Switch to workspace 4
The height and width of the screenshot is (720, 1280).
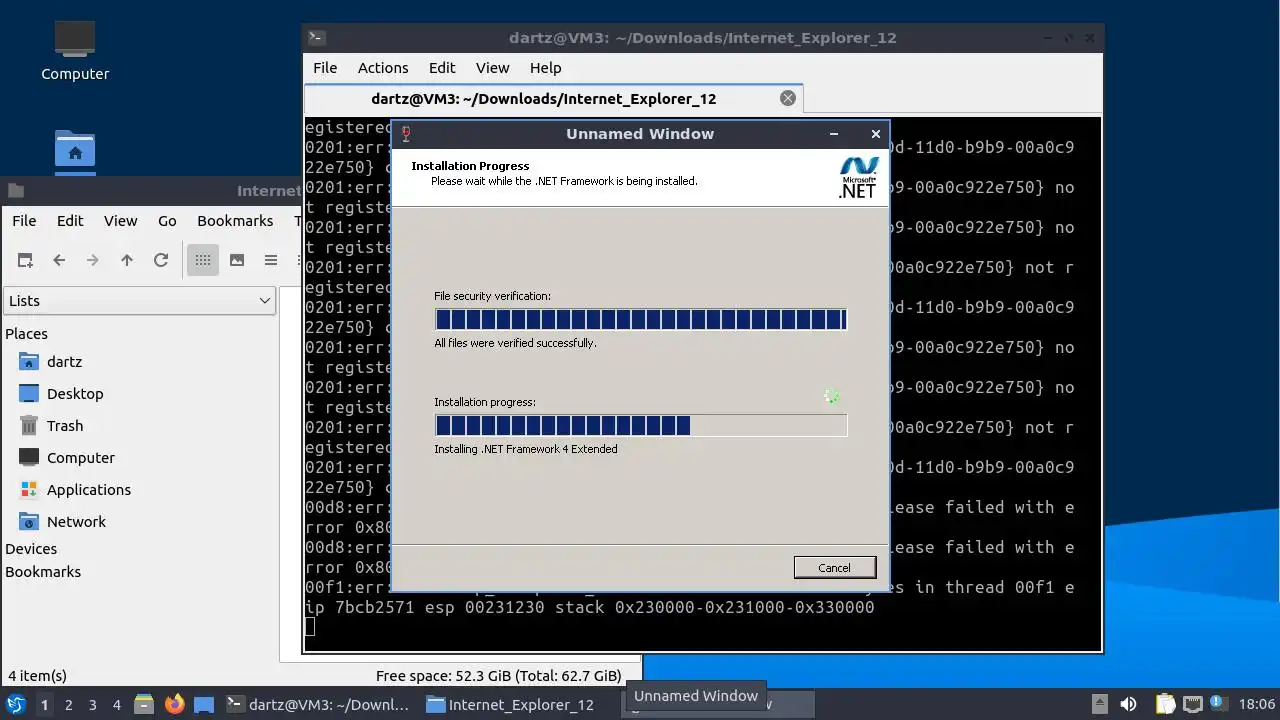[x=116, y=705]
